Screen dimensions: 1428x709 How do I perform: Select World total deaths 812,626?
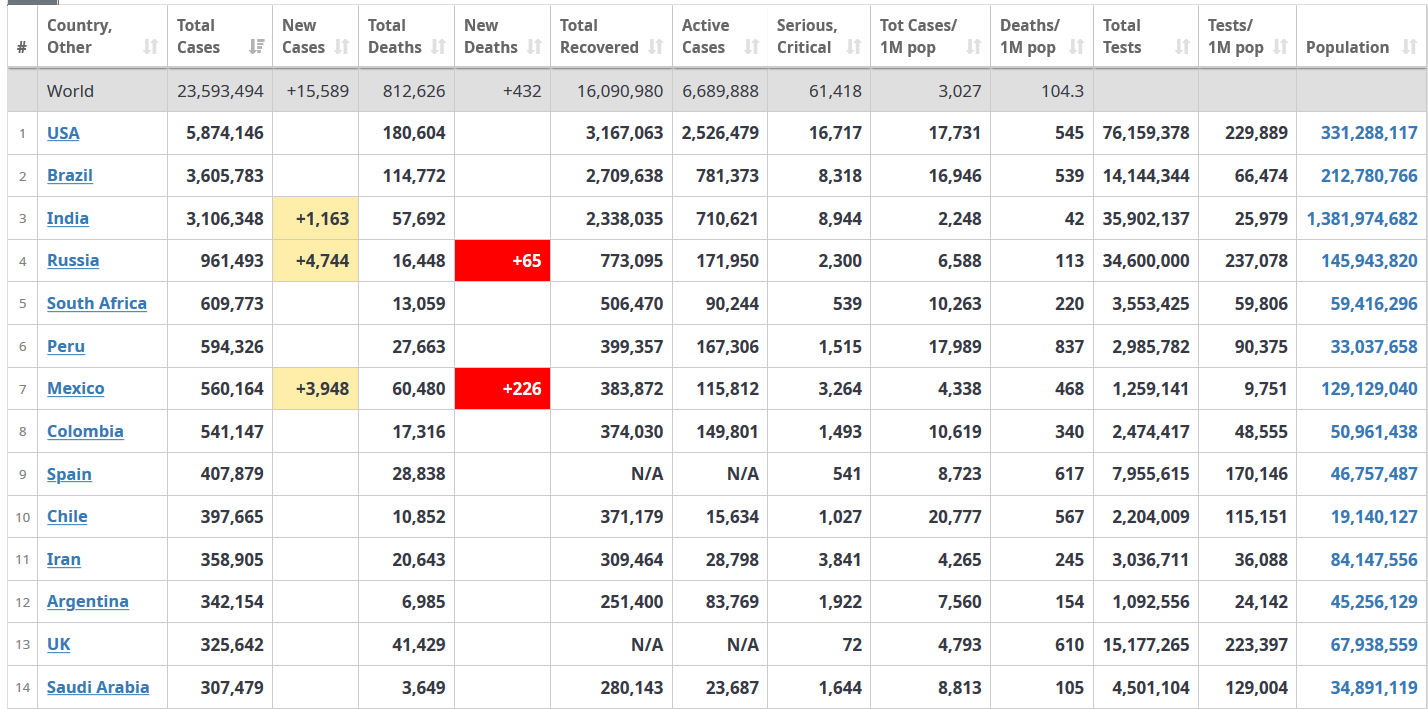414,91
